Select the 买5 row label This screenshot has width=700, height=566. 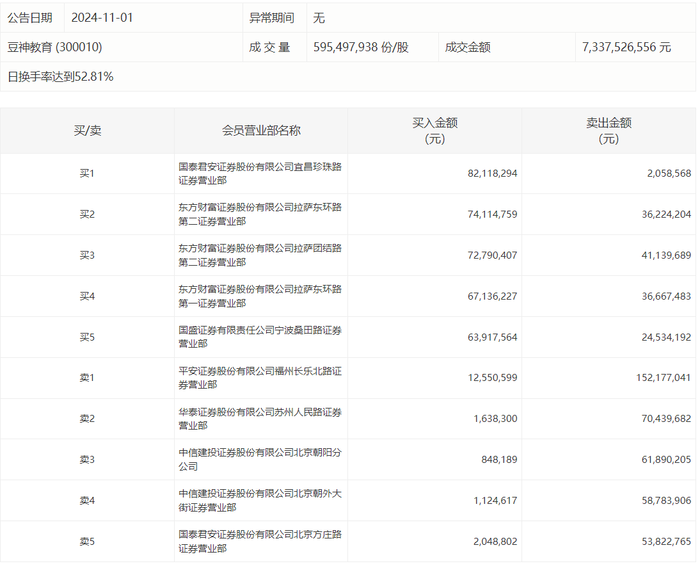click(x=87, y=337)
